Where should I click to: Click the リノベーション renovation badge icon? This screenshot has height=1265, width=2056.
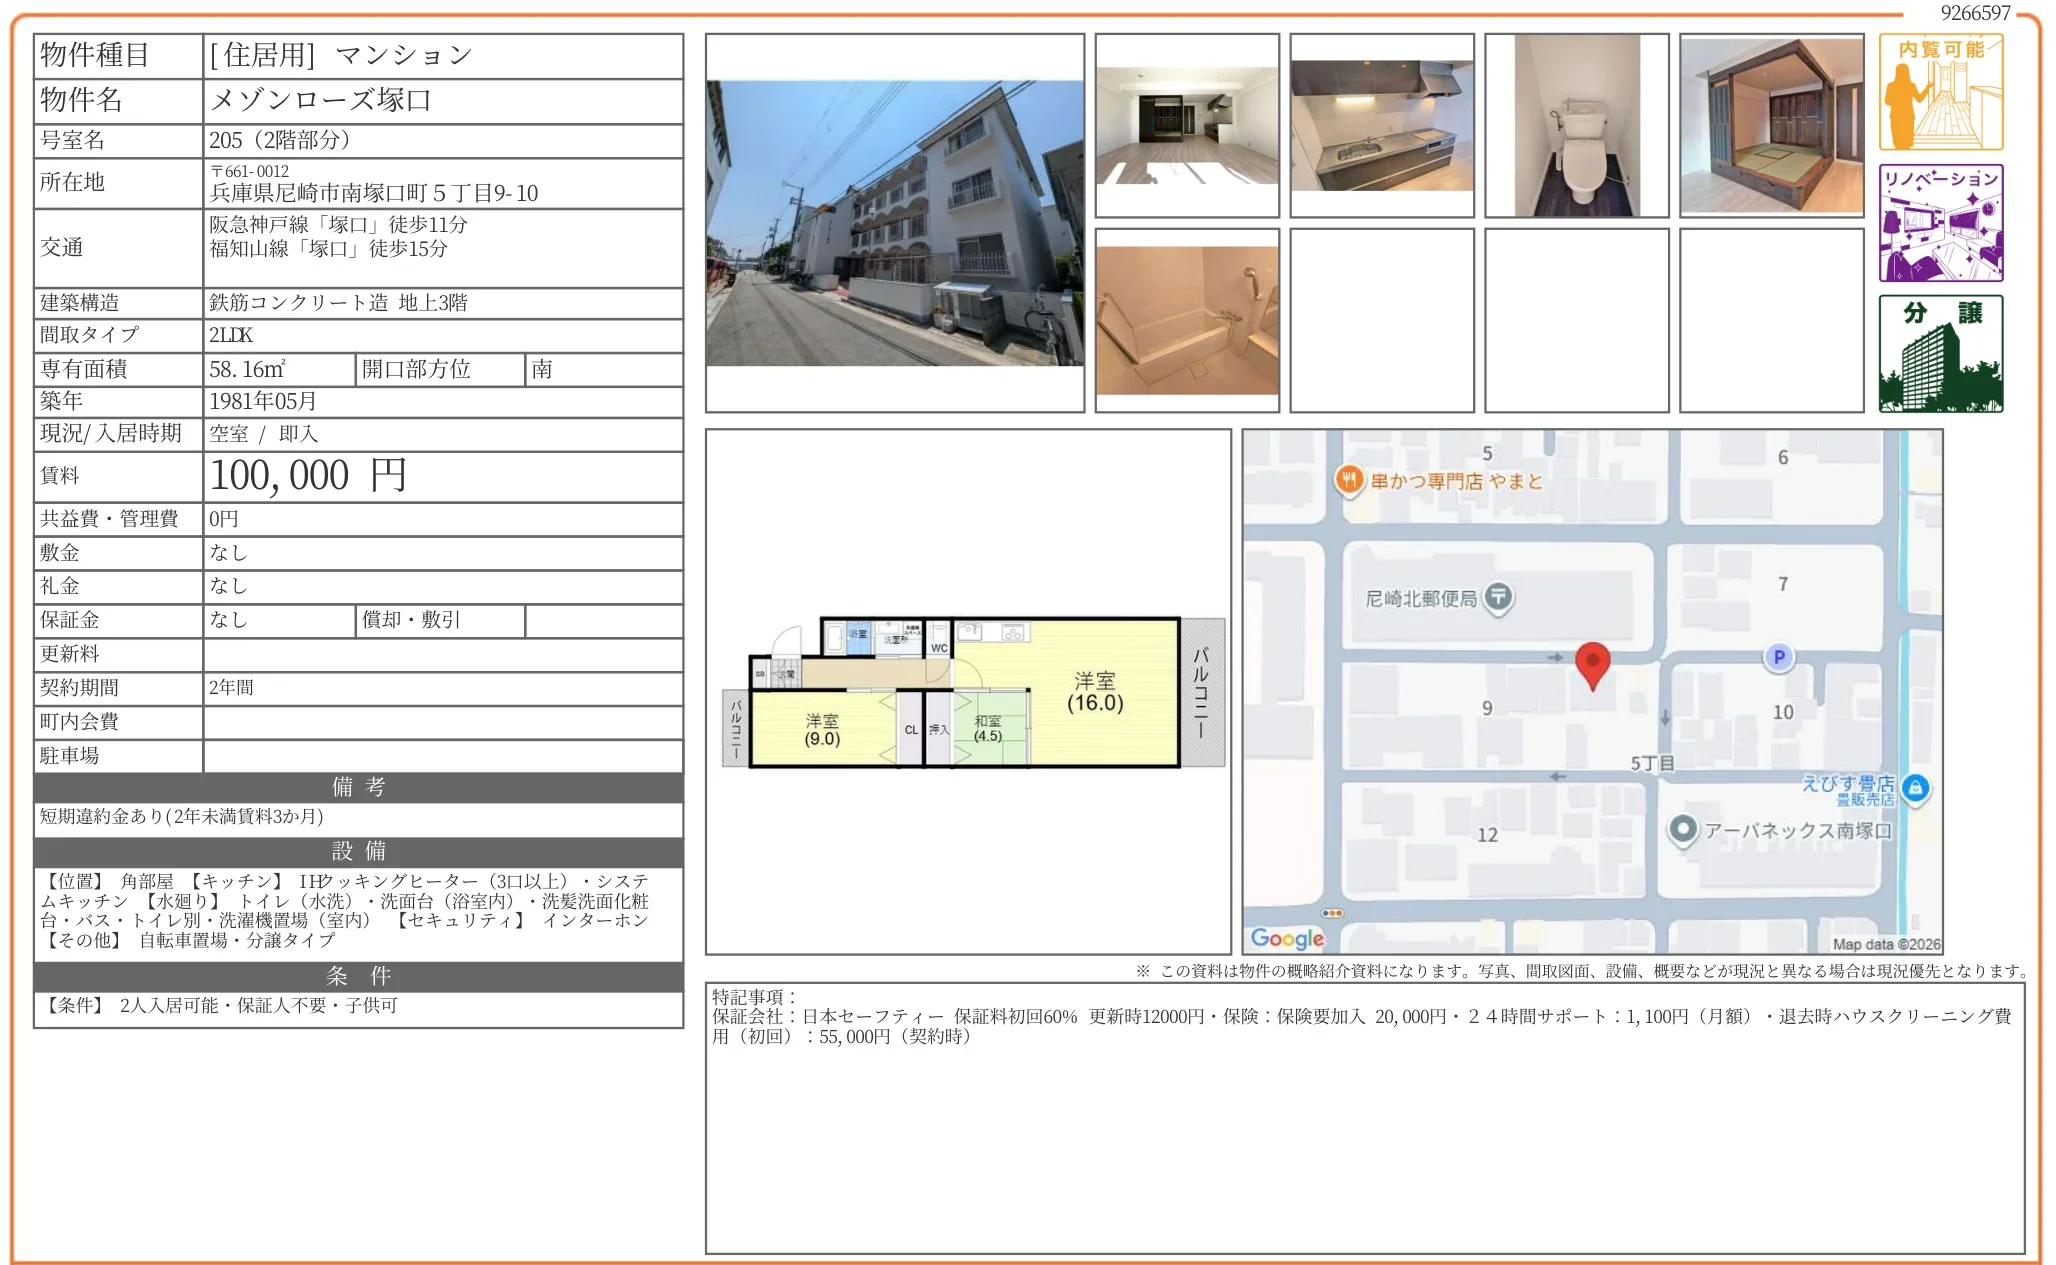pyautogui.click(x=1940, y=223)
